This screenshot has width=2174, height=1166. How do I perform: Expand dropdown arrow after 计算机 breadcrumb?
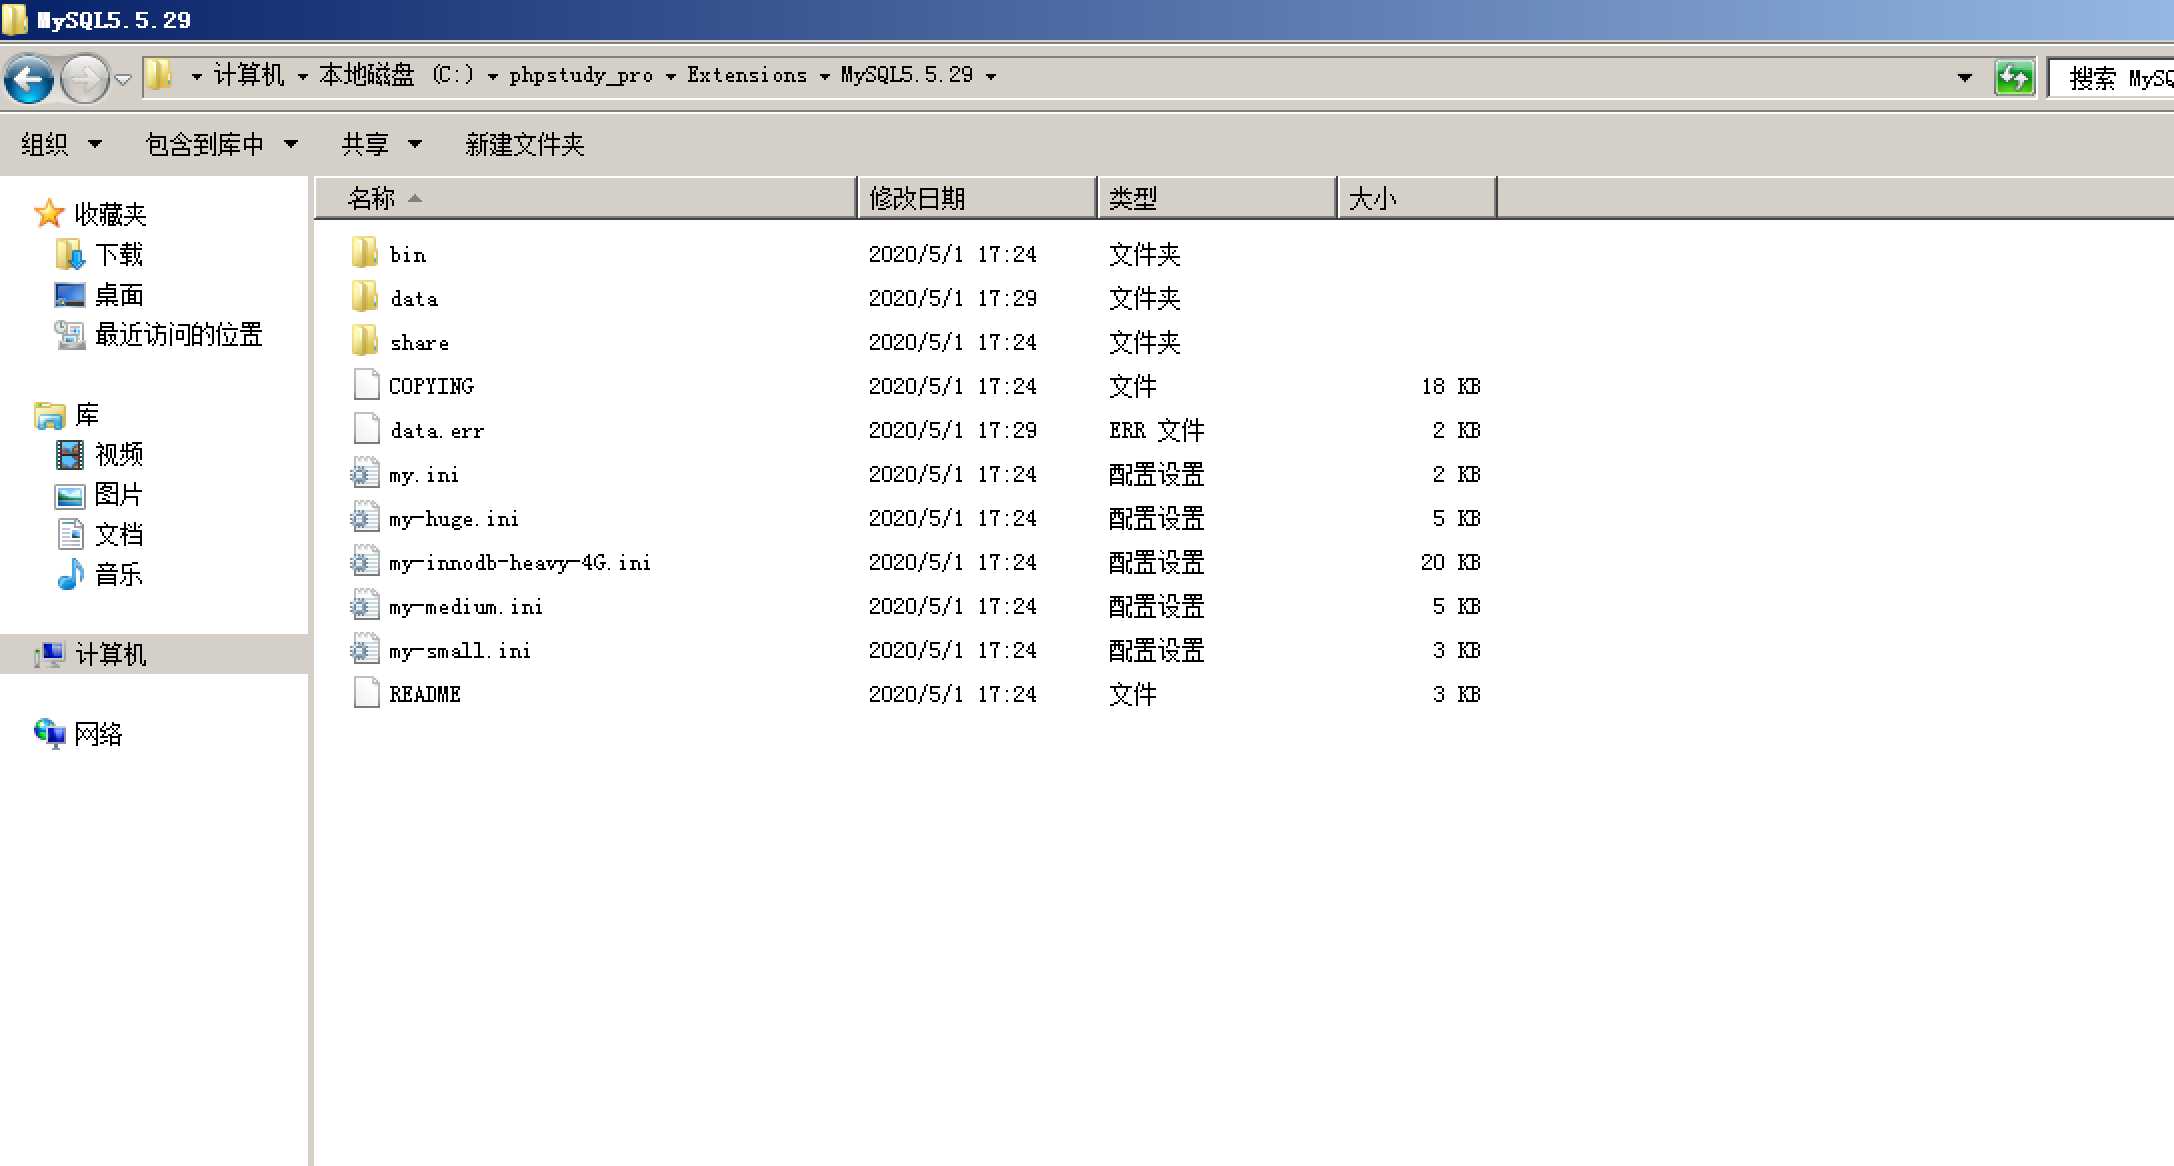pos(302,76)
